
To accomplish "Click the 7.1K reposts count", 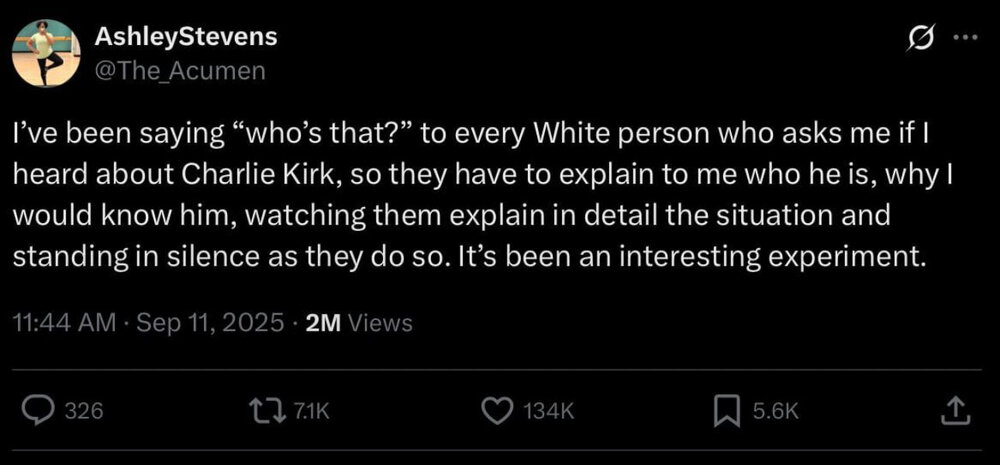I will click(309, 410).
